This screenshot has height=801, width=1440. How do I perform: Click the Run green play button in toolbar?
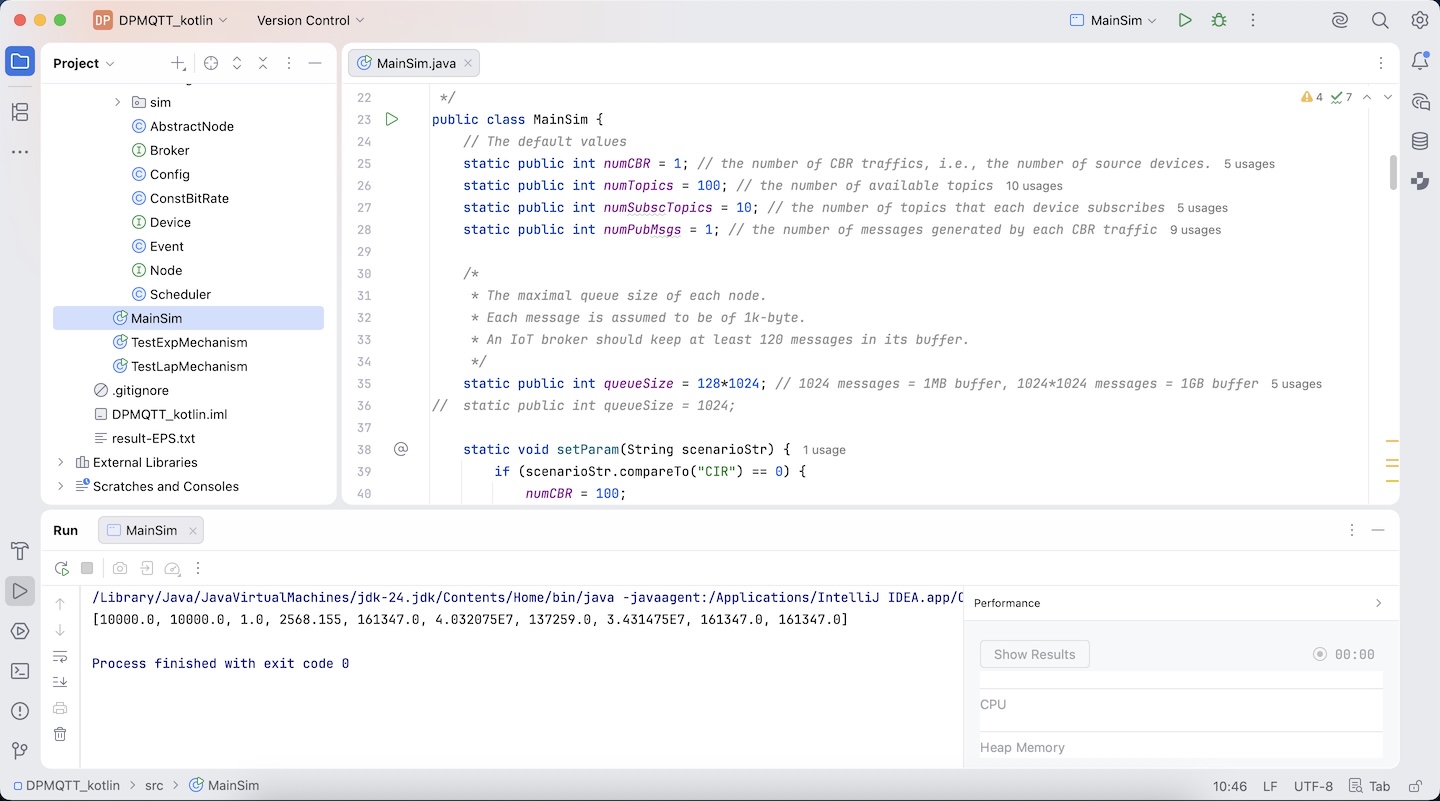click(x=1185, y=20)
